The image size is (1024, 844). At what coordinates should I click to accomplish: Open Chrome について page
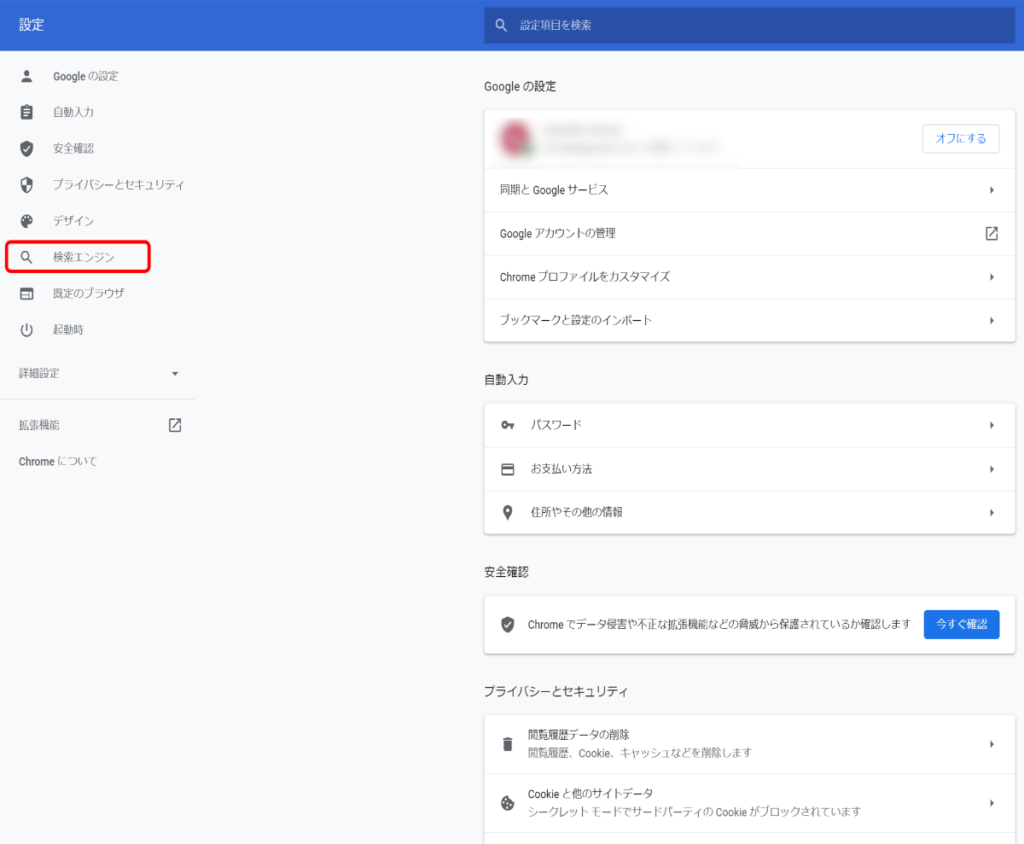click(57, 462)
